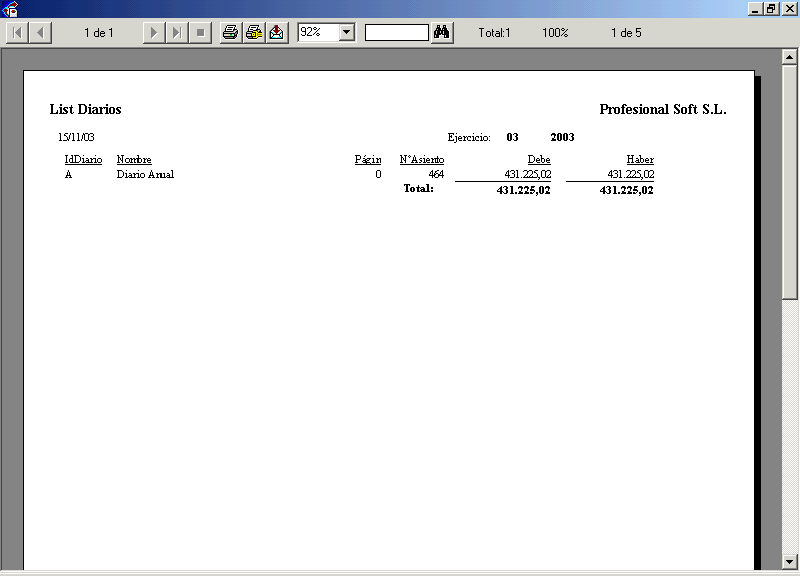Click the stop loading button
Screen dimensions: 800x576
(x=200, y=33)
